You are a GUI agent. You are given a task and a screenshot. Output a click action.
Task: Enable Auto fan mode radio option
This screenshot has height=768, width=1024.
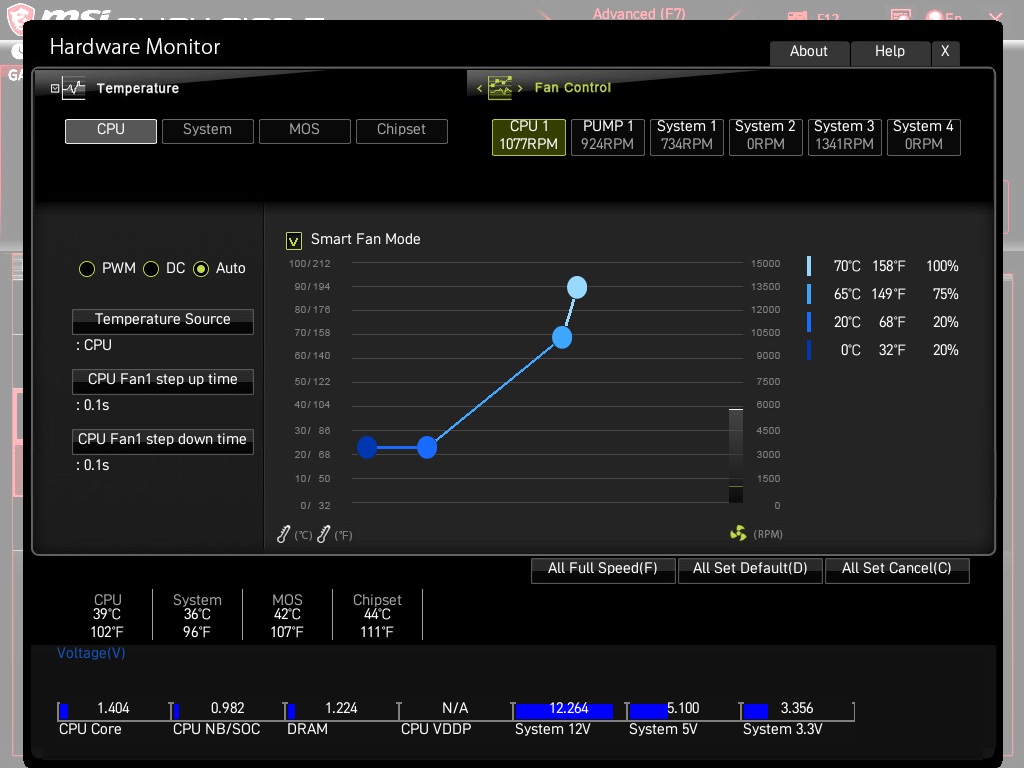[201, 269]
